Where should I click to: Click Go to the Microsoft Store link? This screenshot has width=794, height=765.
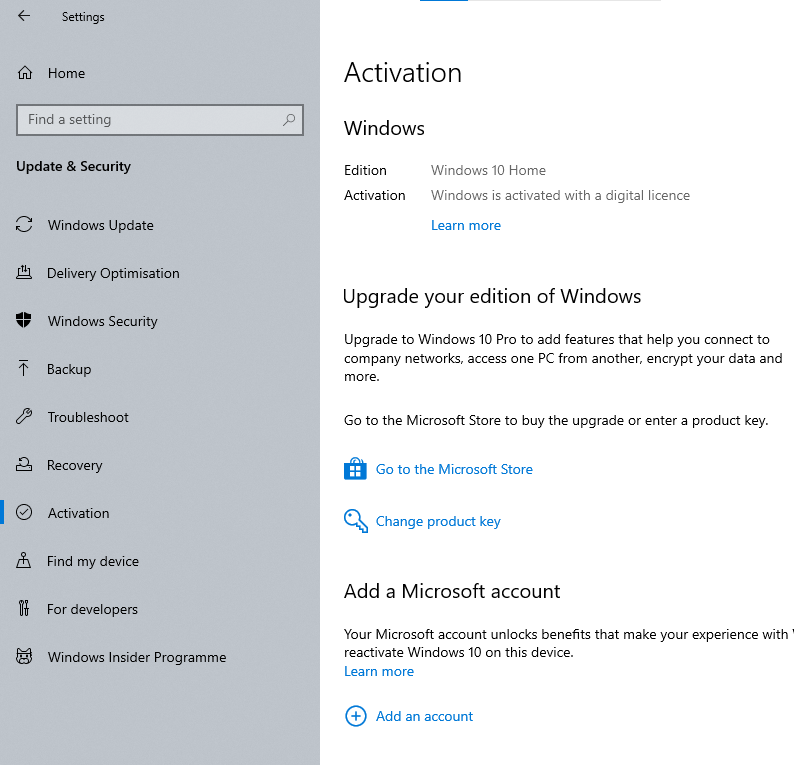[x=454, y=469]
